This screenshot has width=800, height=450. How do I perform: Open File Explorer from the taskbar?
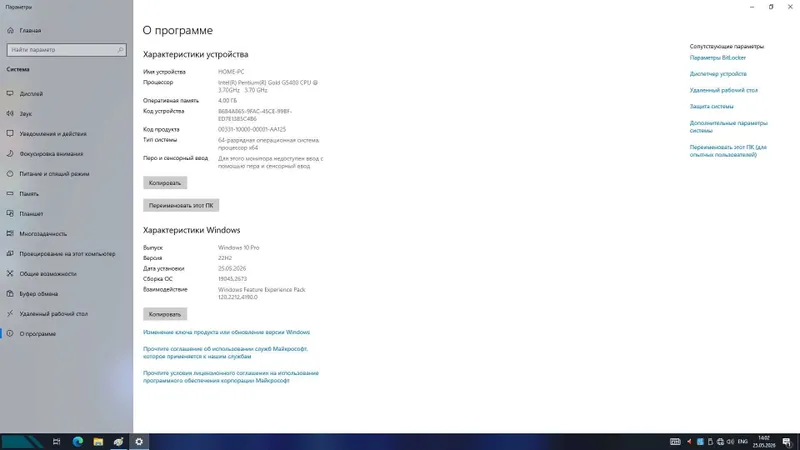point(98,442)
